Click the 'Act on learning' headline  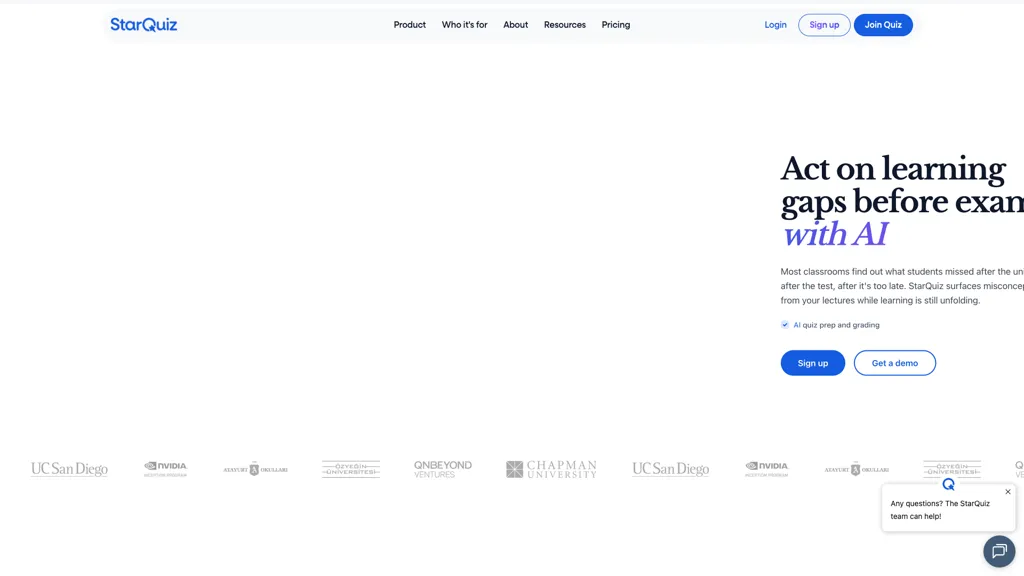[x=893, y=168]
